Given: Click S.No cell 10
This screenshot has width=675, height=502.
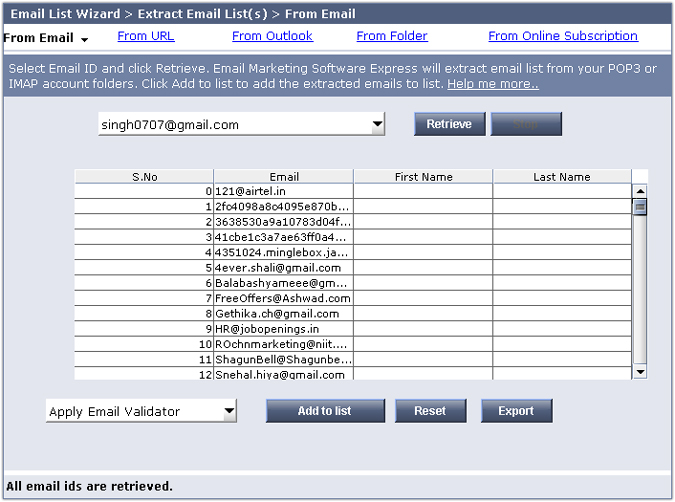Looking at the screenshot, I should tap(144, 344).
